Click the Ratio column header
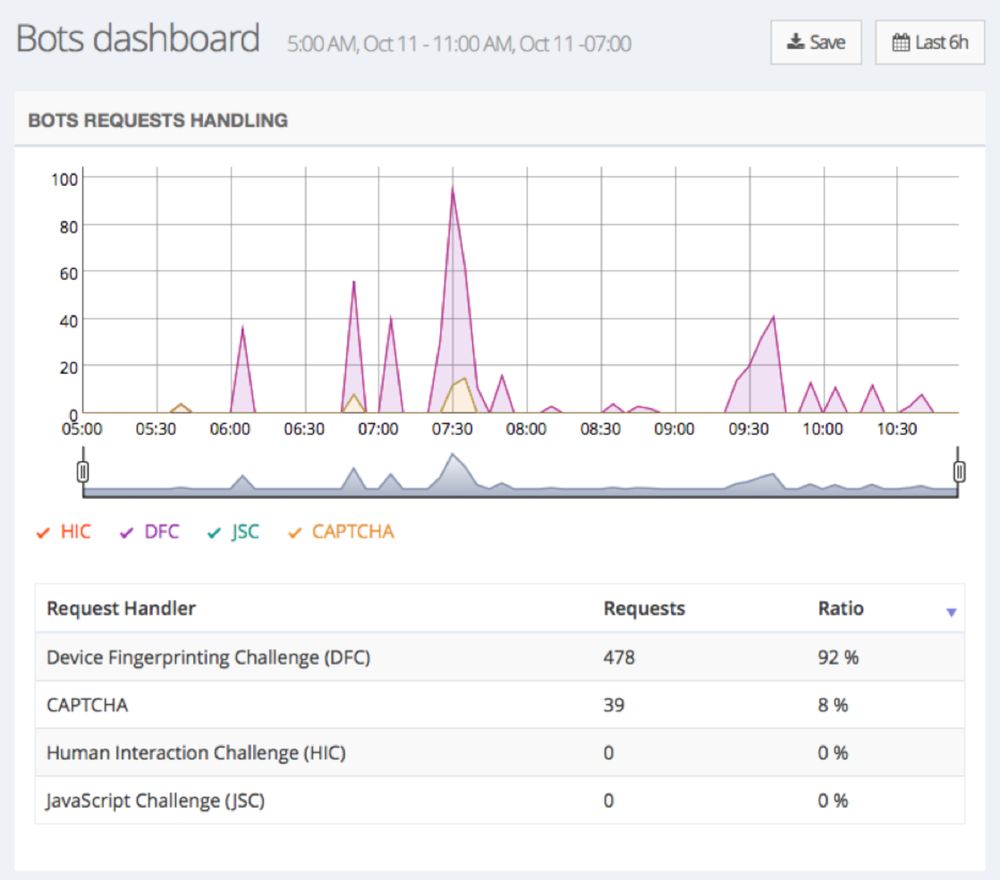Image resolution: width=1000 pixels, height=880 pixels. pos(841,608)
